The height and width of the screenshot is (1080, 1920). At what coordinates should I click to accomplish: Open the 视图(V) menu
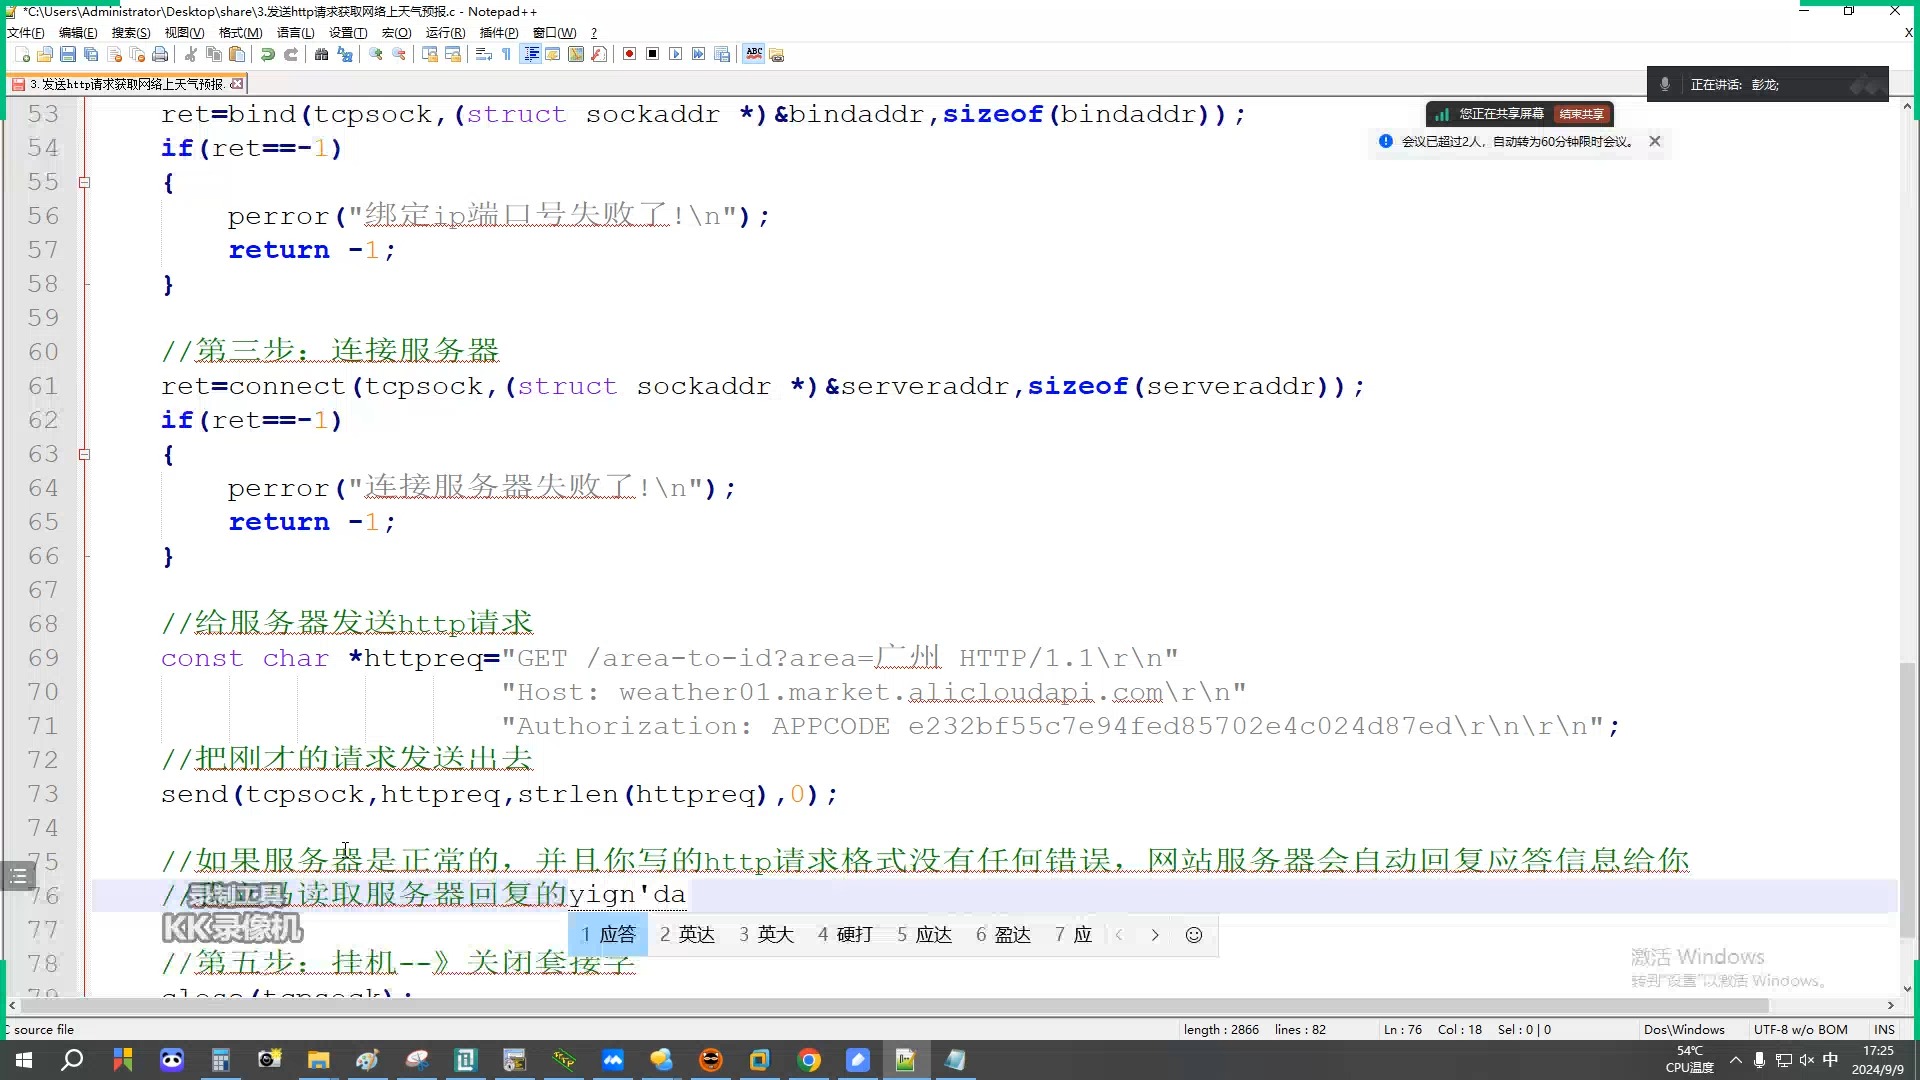[184, 32]
